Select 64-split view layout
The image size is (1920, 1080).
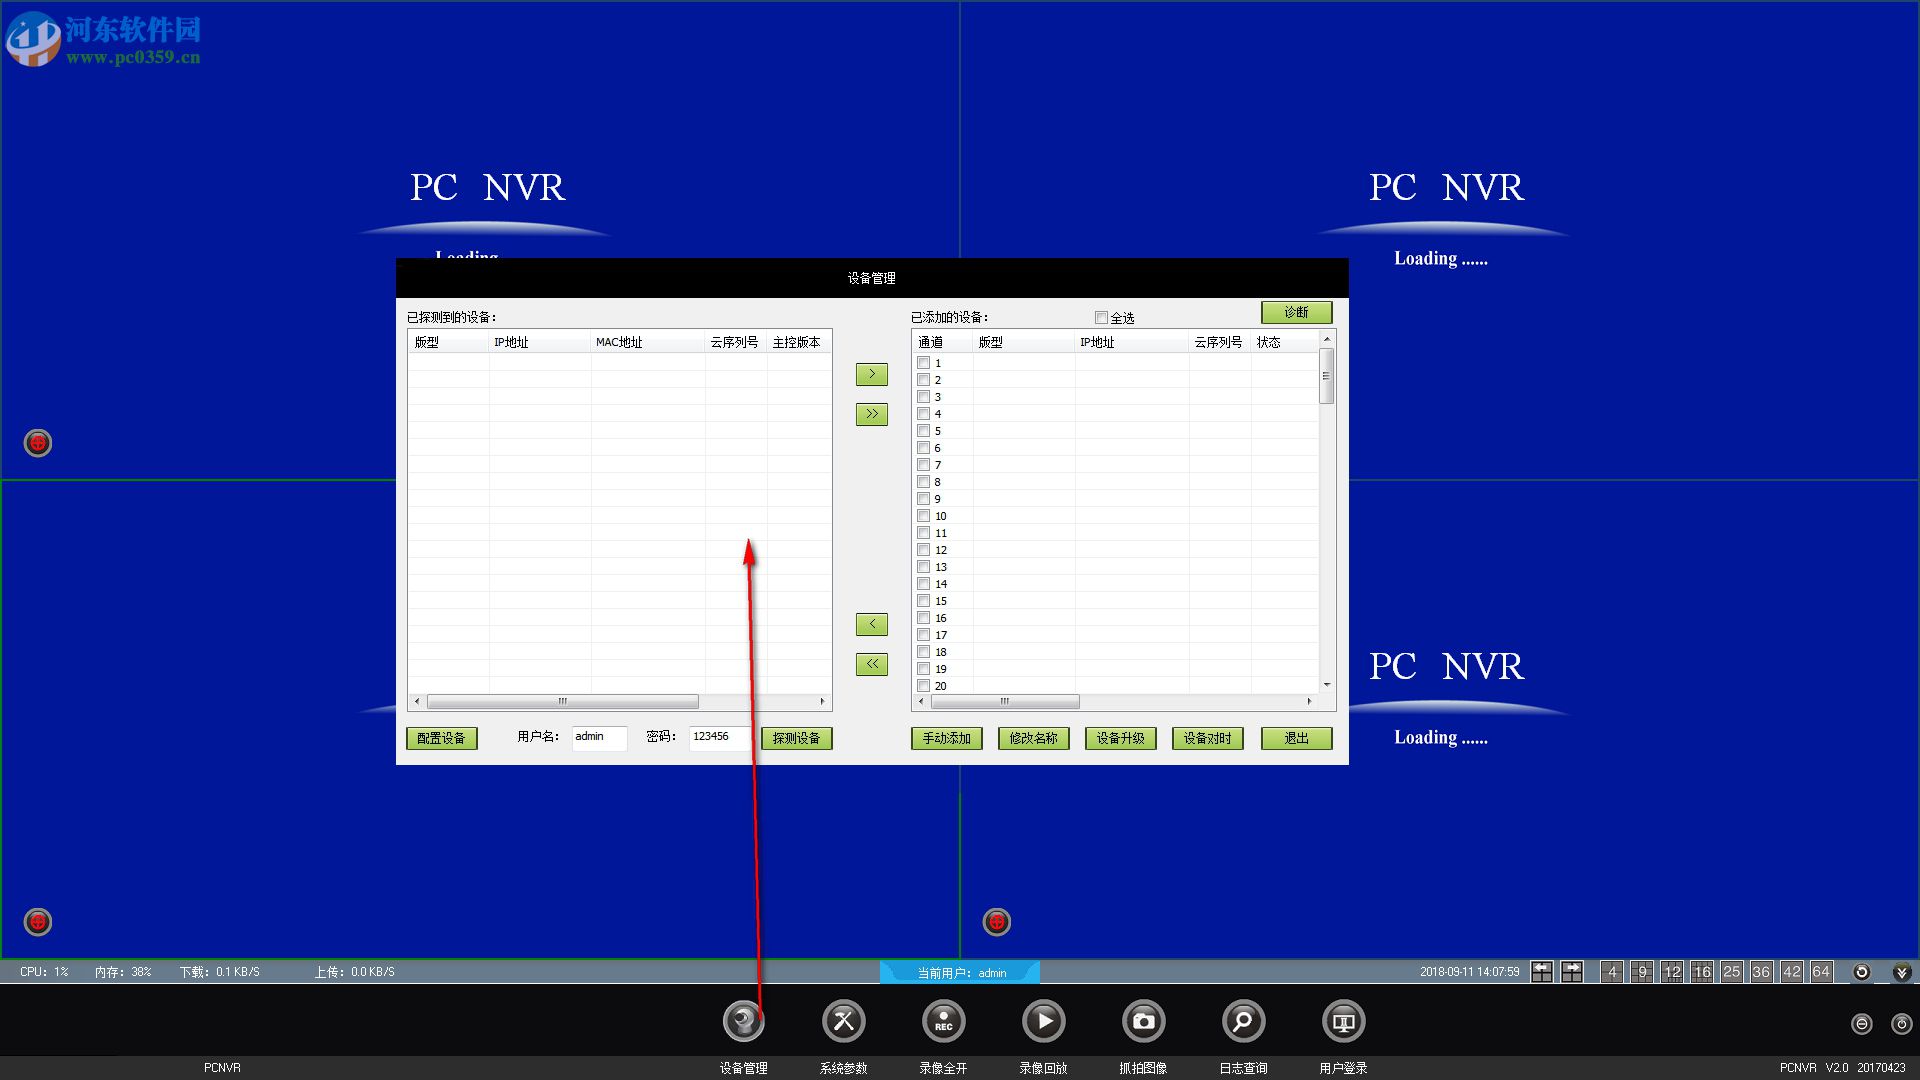[x=1821, y=972]
